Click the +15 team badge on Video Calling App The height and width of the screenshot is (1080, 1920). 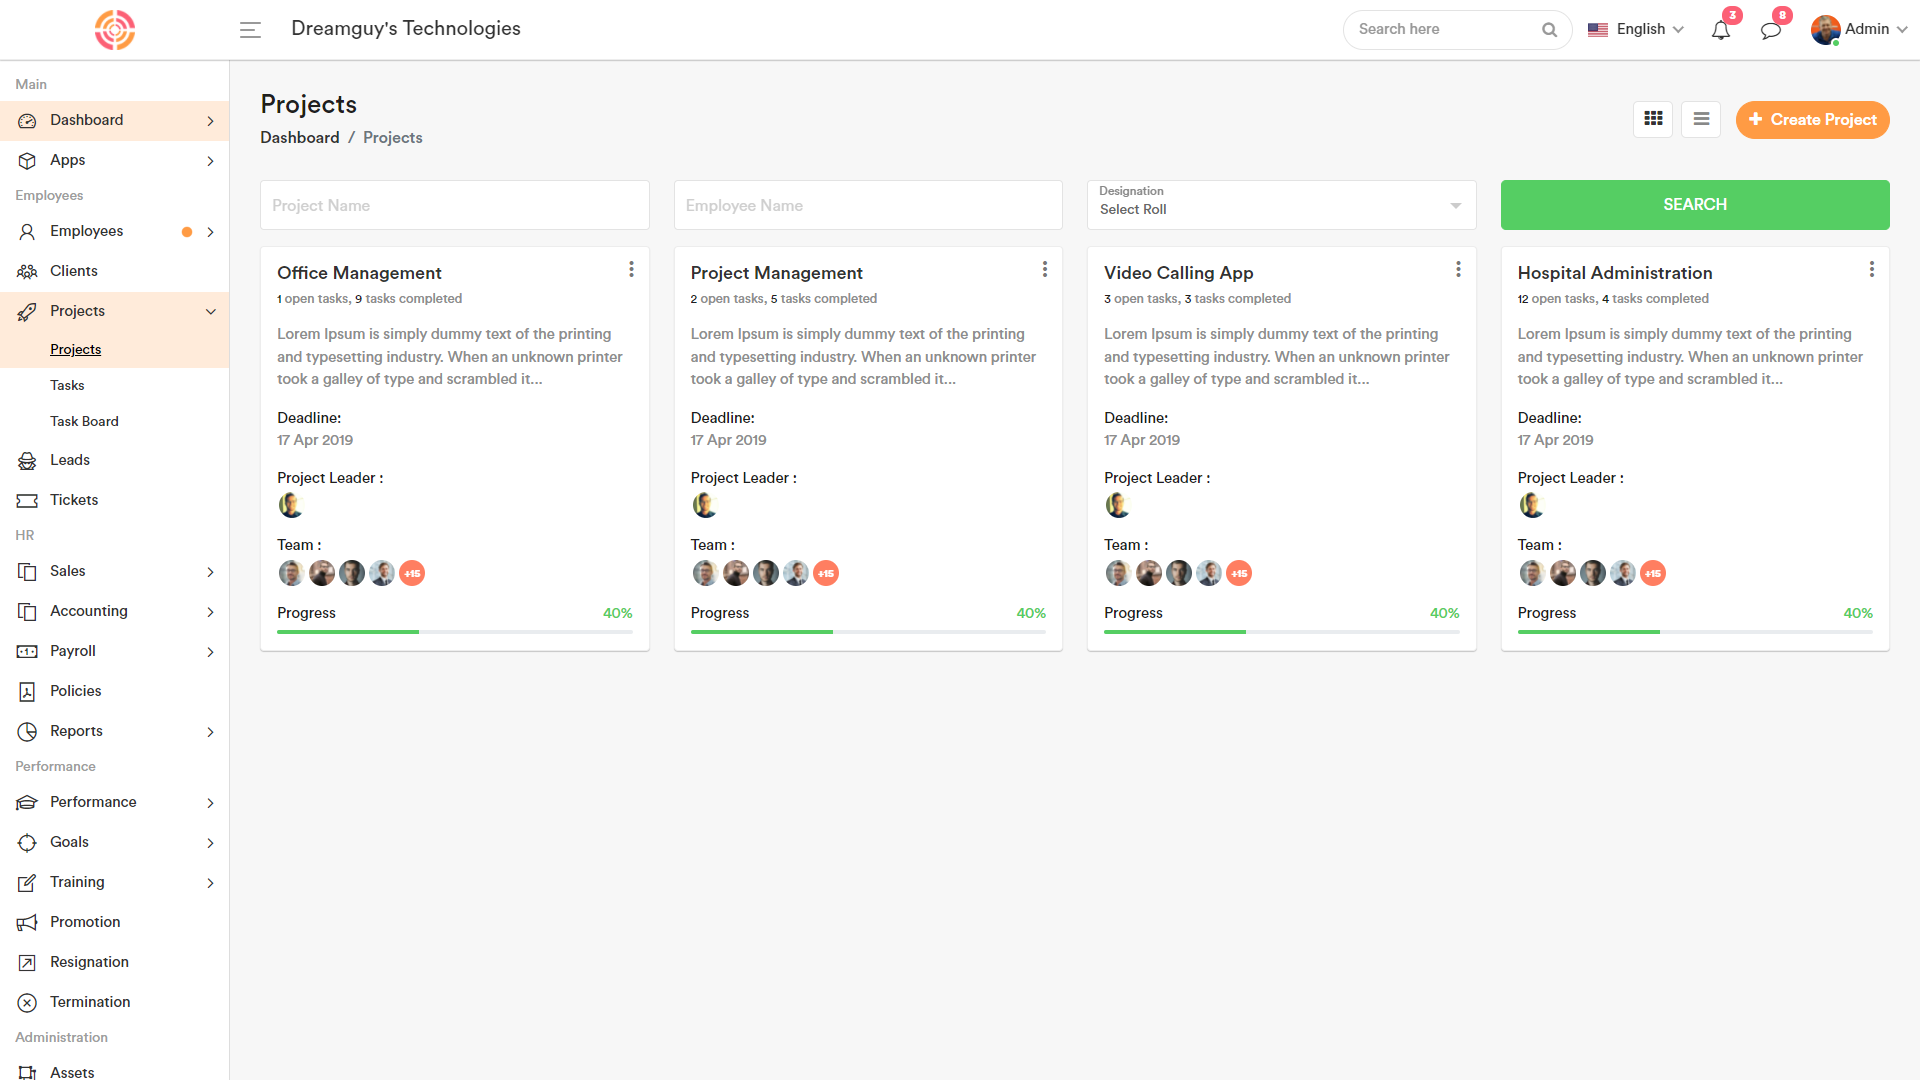click(x=1239, y=573)
